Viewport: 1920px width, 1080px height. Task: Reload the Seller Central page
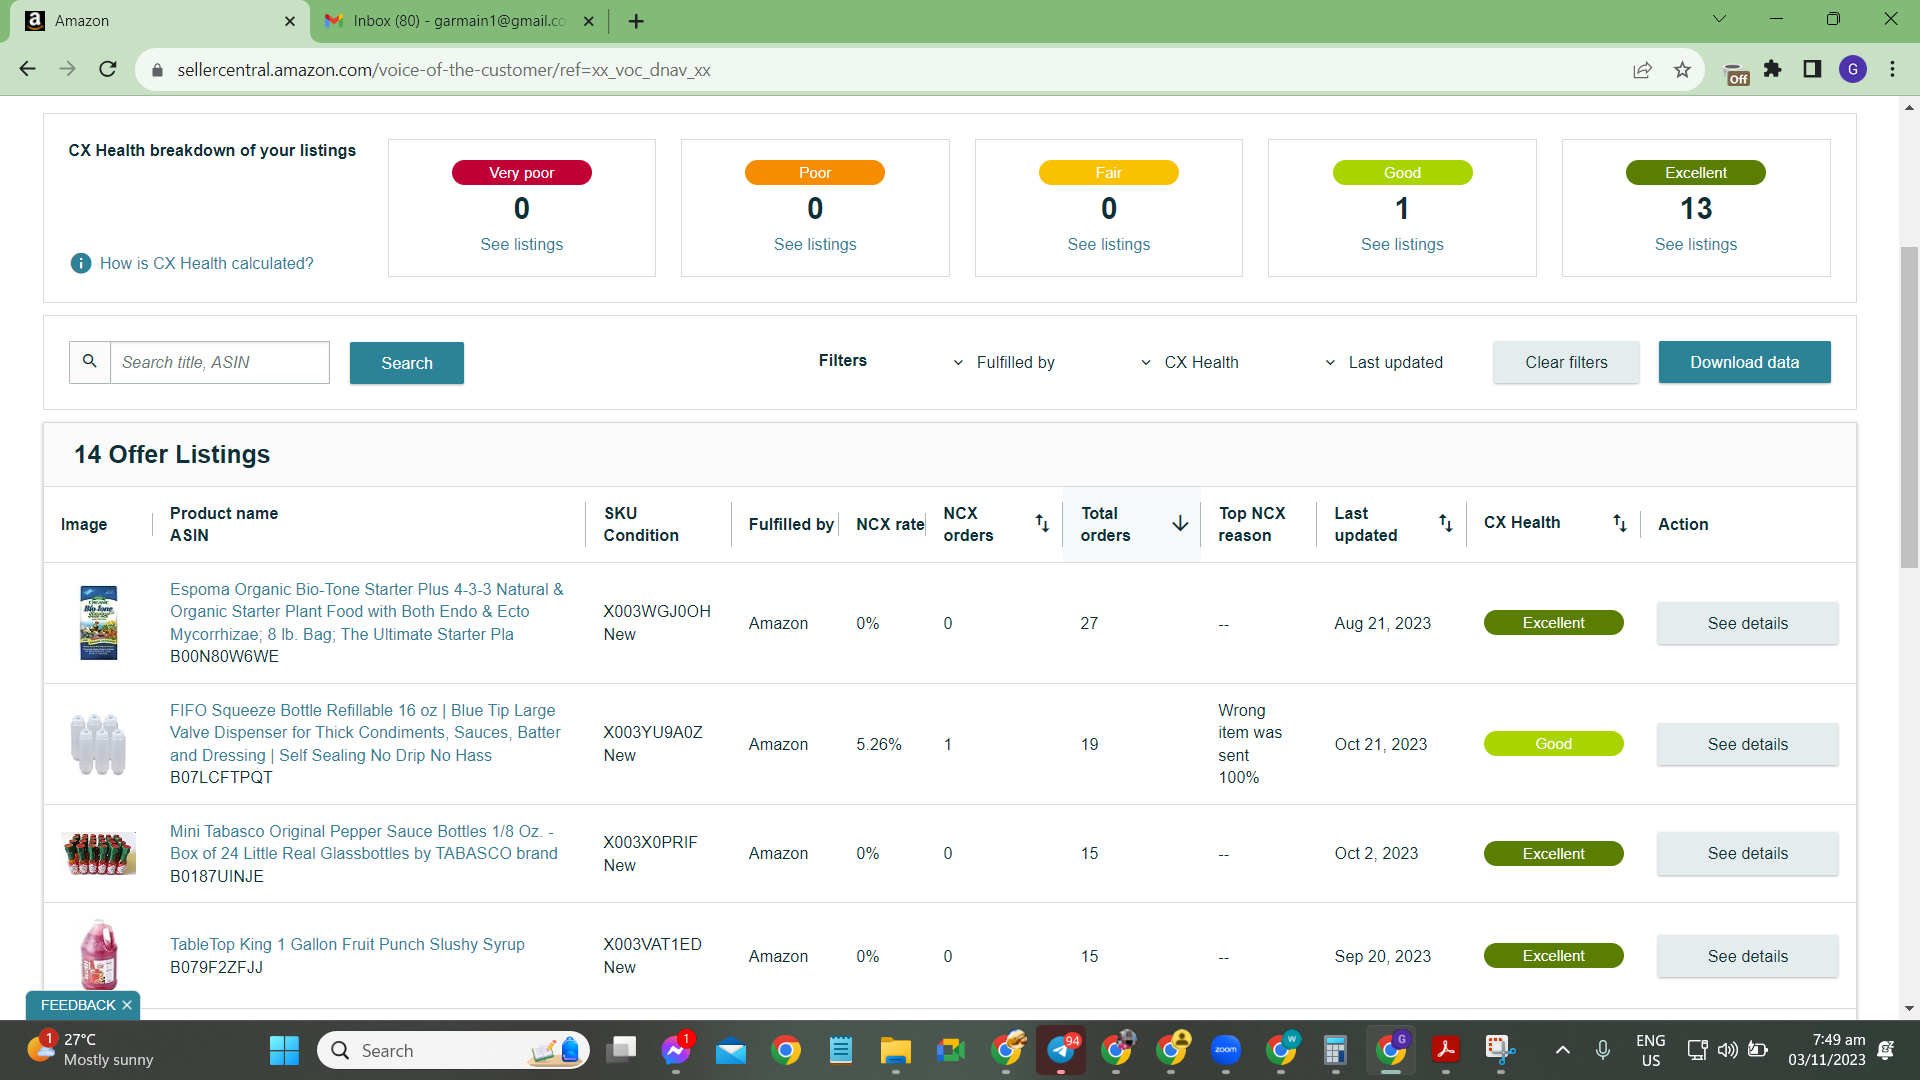pos(108,69)
